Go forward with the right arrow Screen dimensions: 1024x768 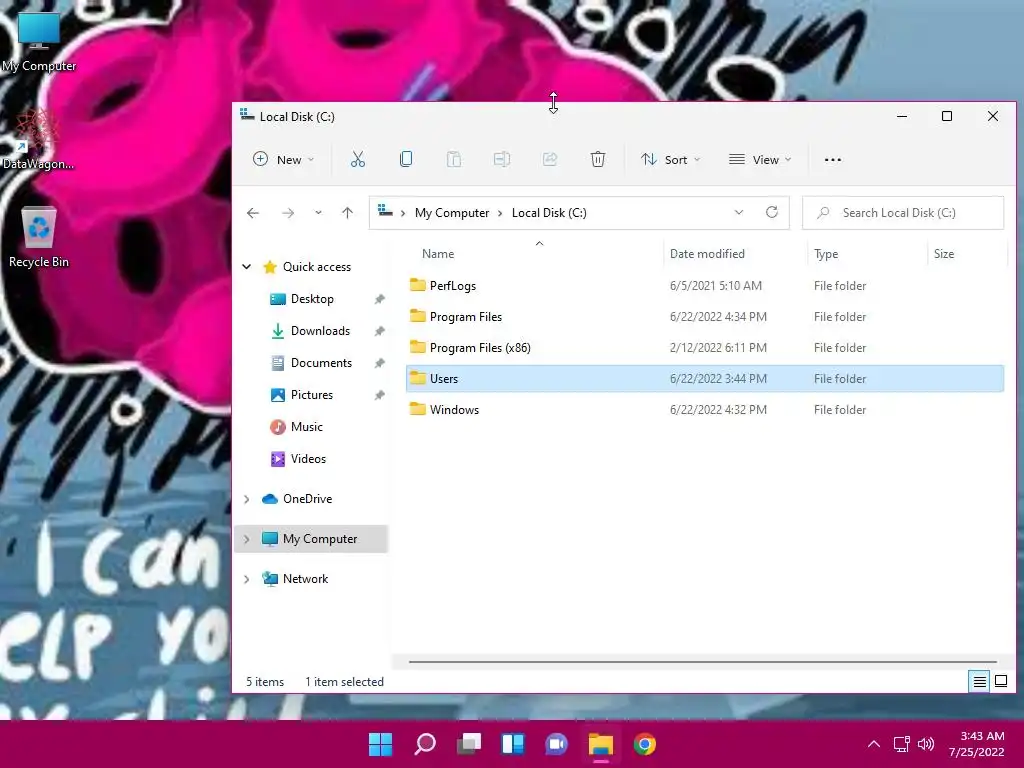tap(288, 213)
